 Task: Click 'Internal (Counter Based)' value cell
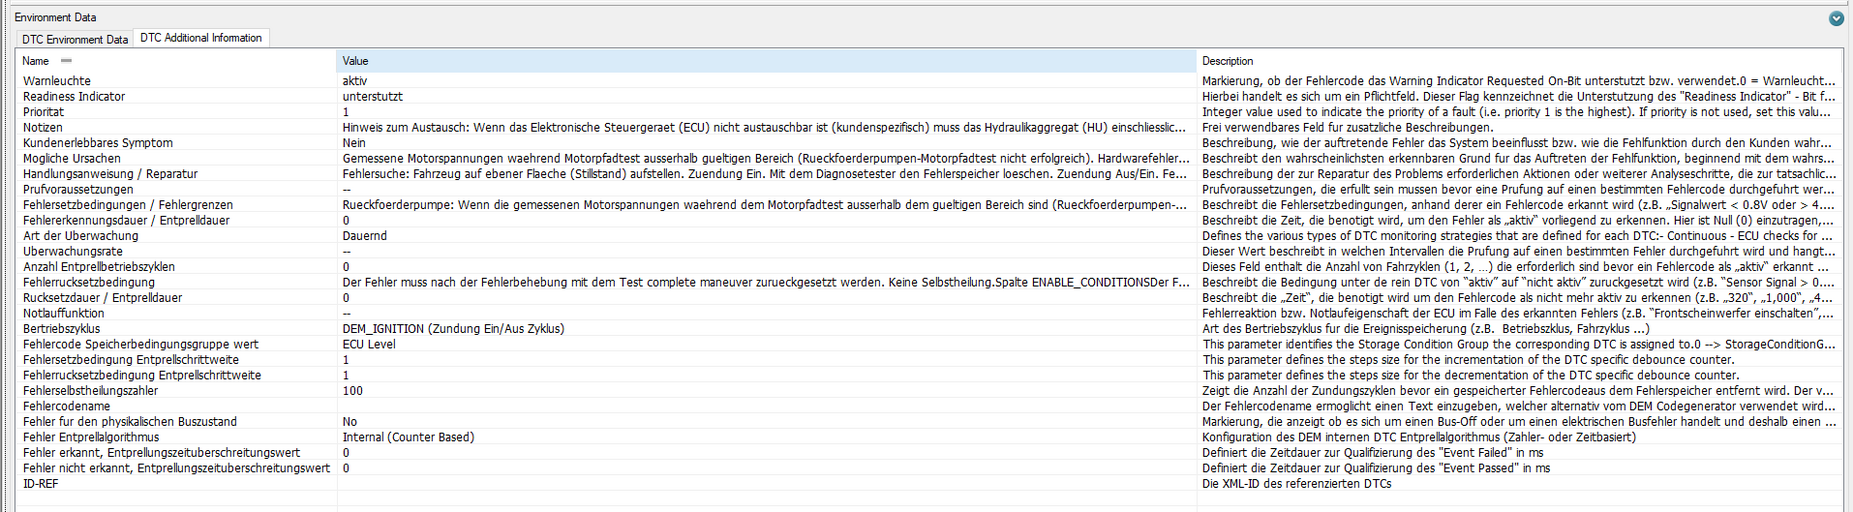tap(408, 437)
